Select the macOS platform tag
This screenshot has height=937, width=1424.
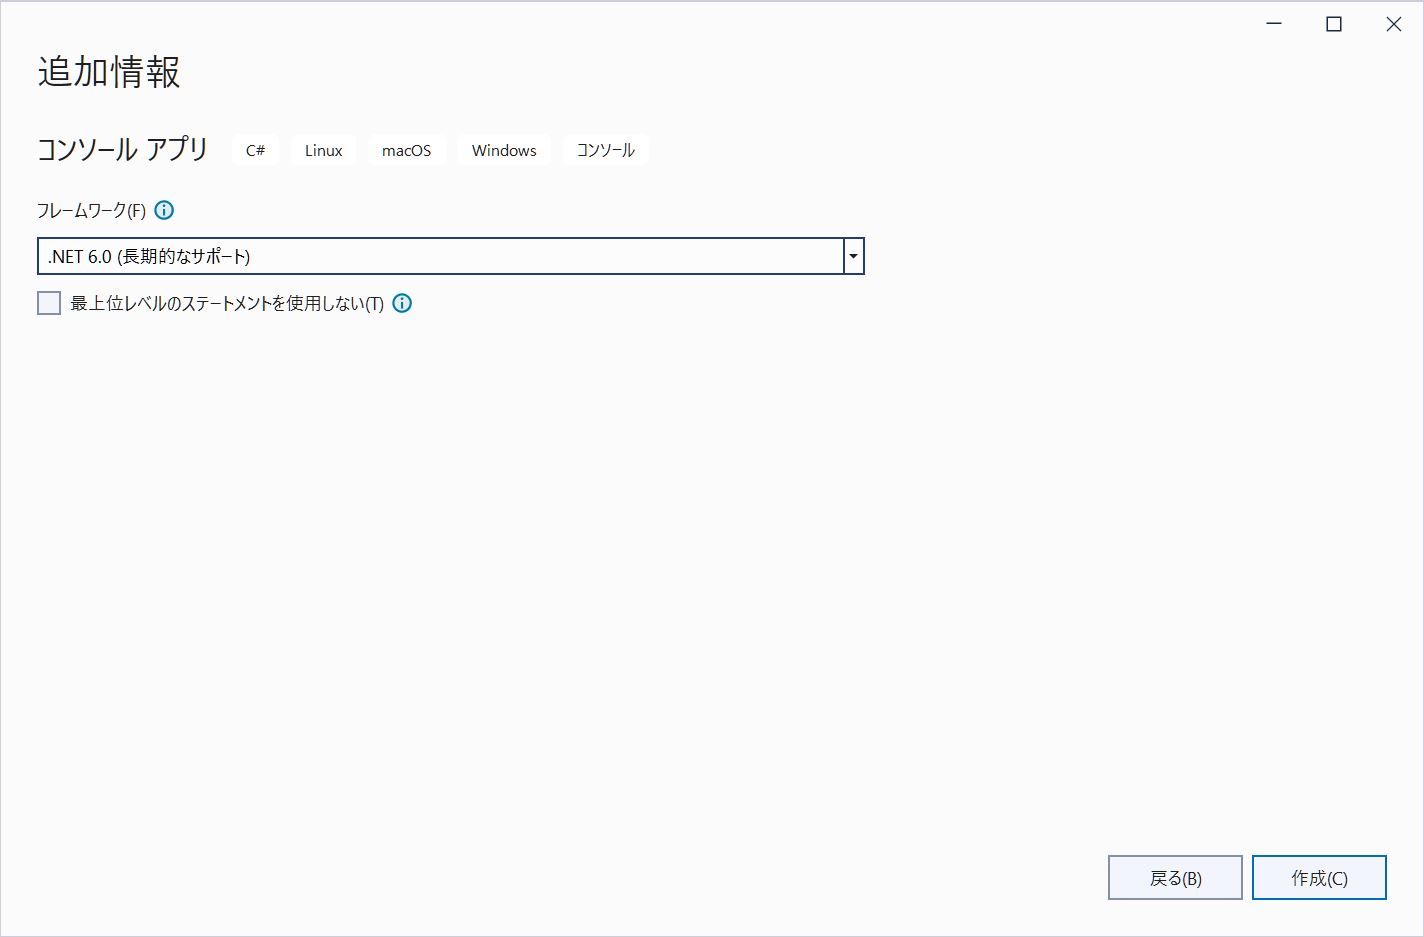(406, 150)
